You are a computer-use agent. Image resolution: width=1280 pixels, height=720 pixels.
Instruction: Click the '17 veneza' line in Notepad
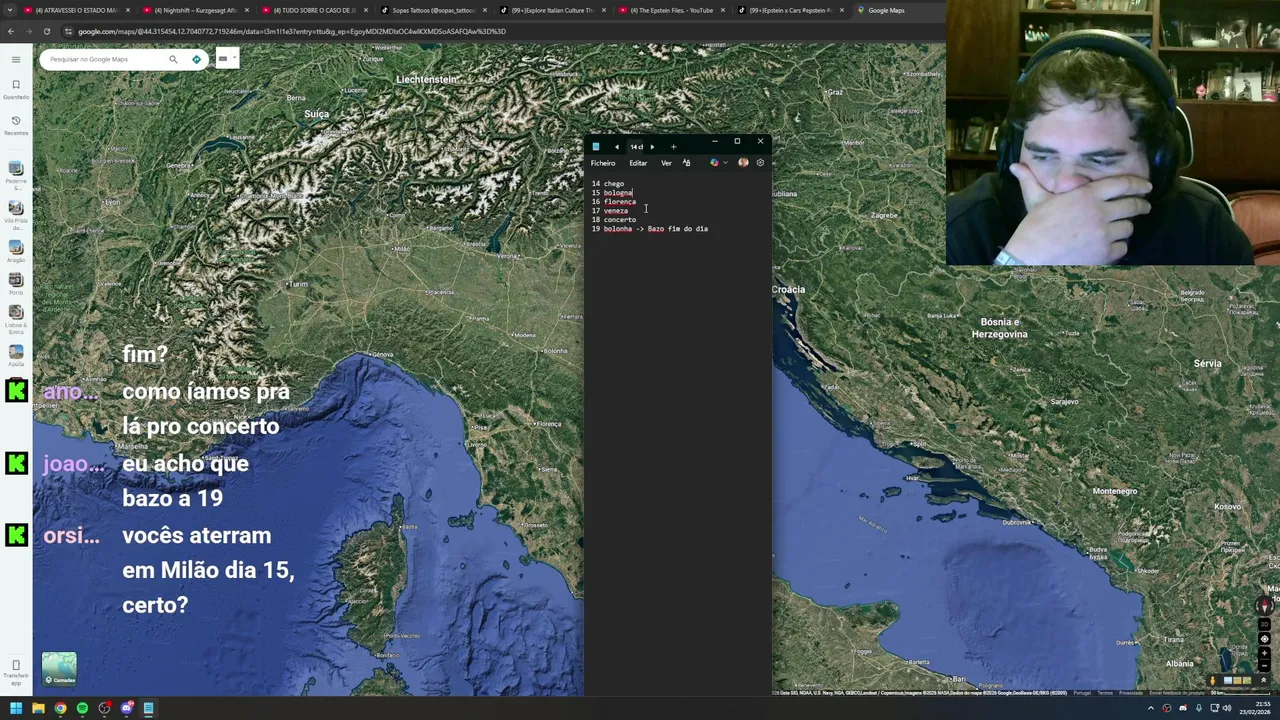[610, 211]
